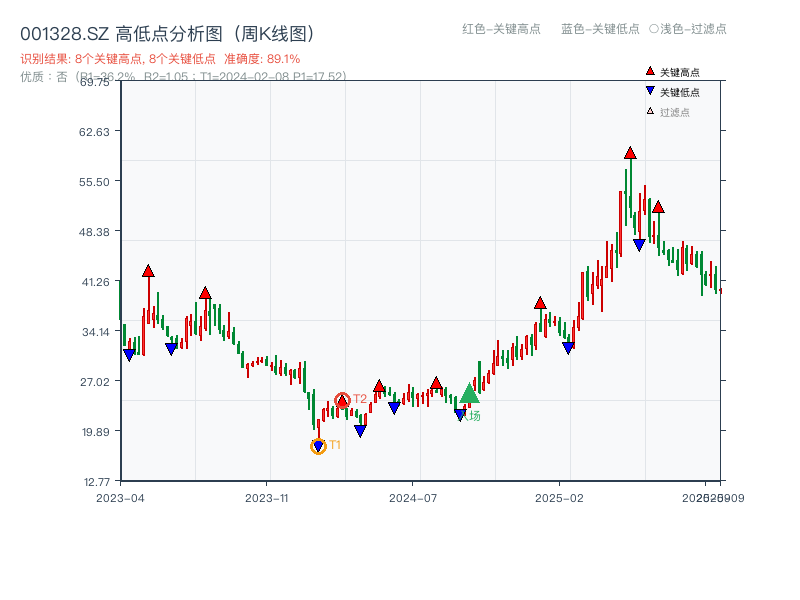Click the blue key-low triangle right of the entry marker
This screenshot has width=800, height=600.
[460, 413]
